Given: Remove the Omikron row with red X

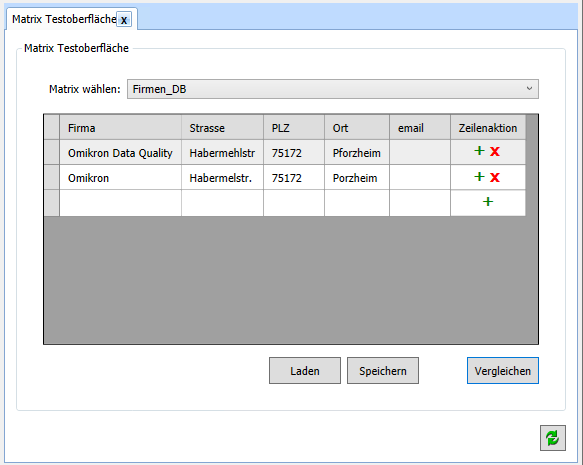Looking at the screenshot, I should [x=495, y=177].
